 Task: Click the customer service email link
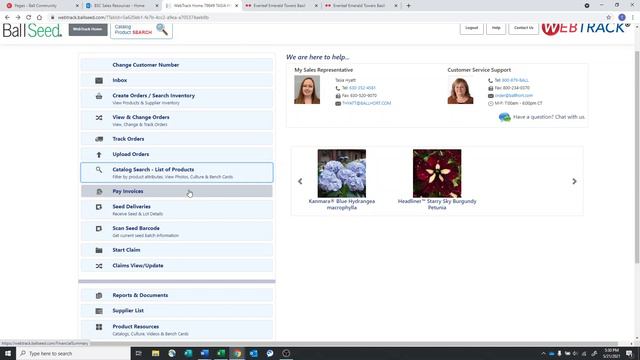[513, 96]
